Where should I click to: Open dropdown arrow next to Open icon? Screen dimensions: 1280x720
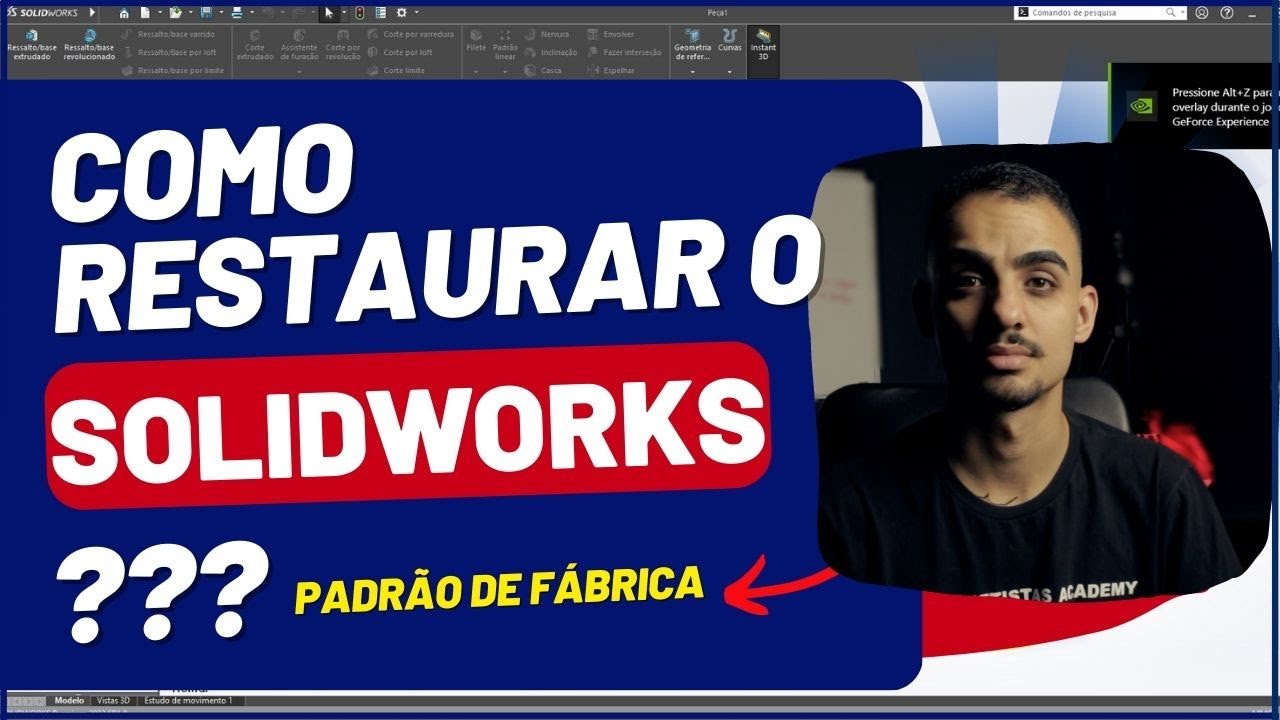(x=190, y=13)
